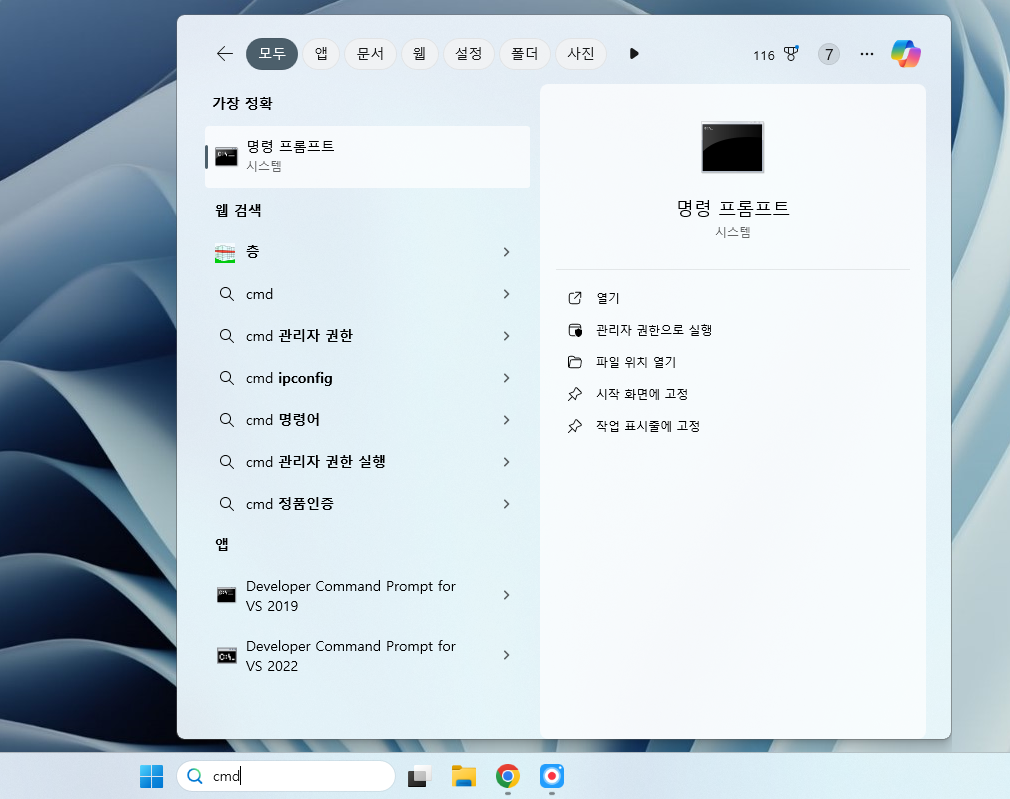Click the taskbar search box with cmd

point(286,776)
